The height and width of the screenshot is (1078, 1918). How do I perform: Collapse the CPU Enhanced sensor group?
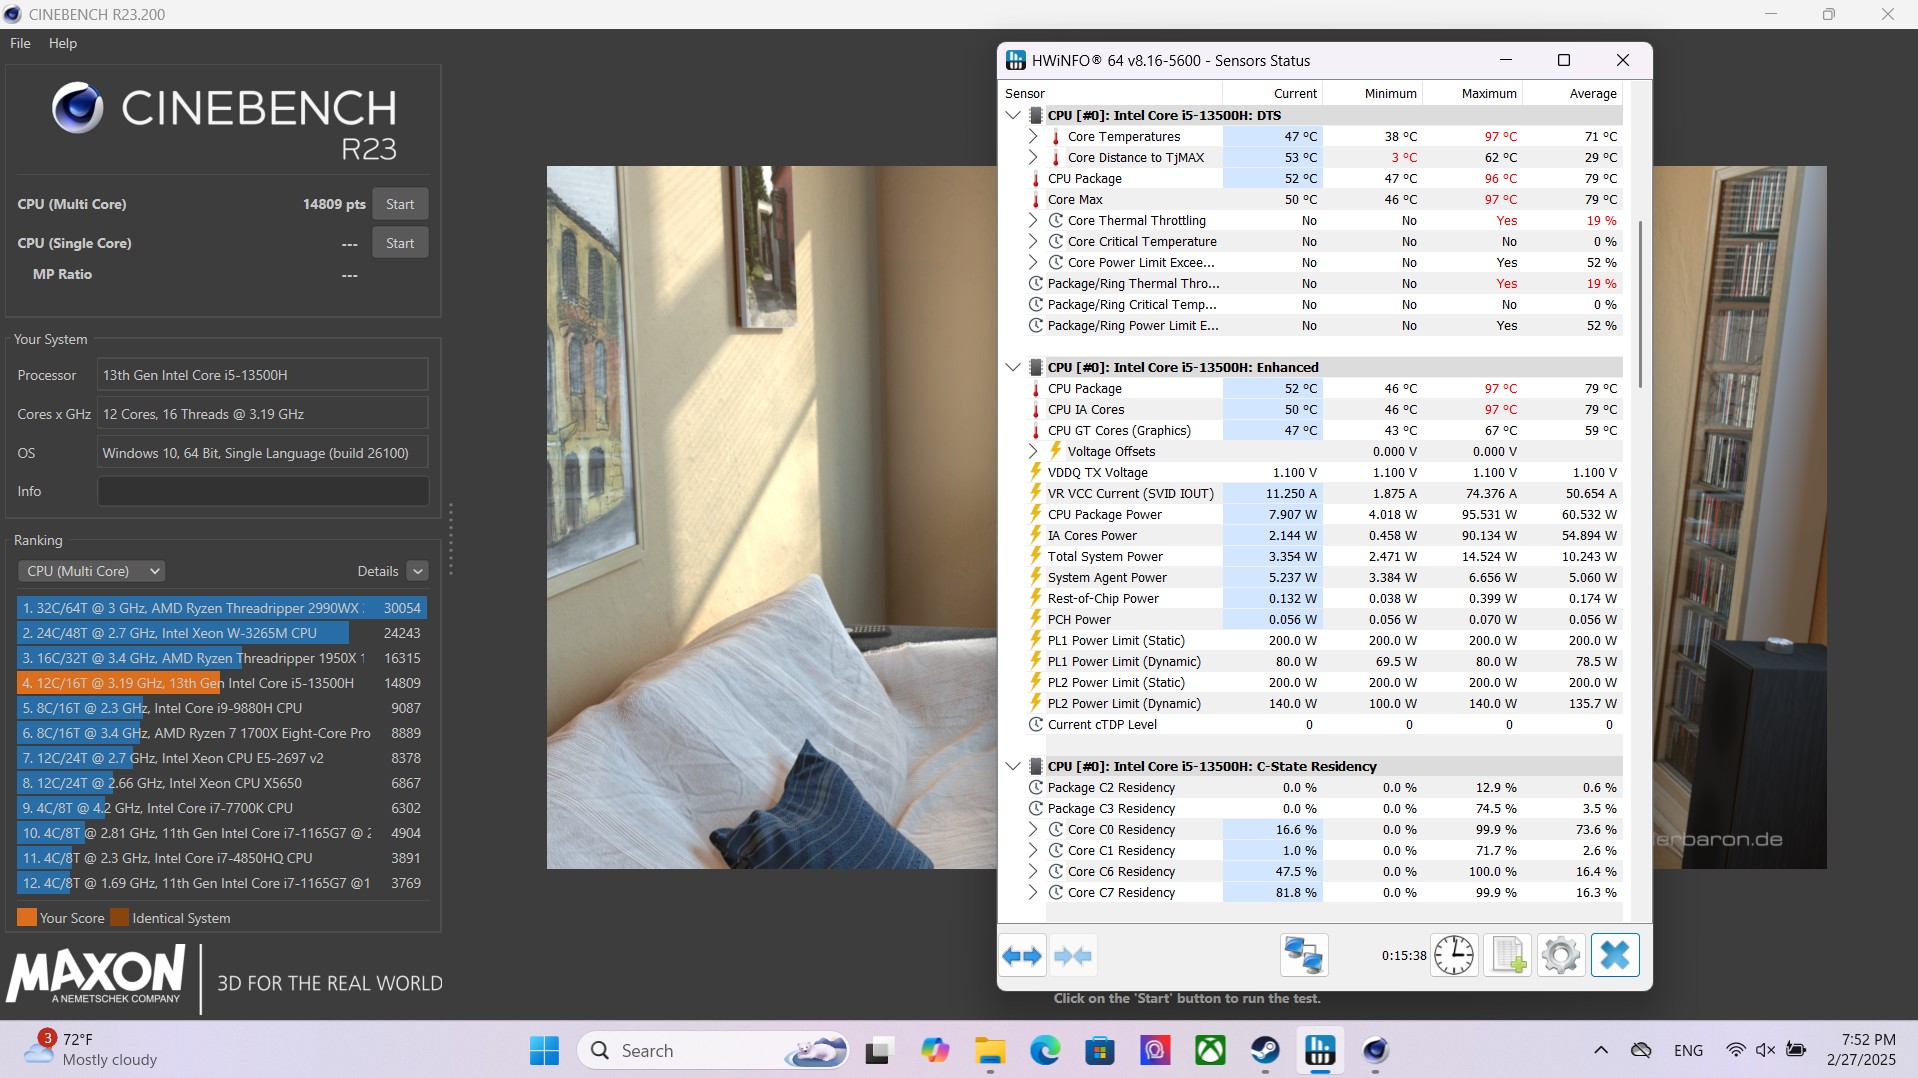[1013, 367]
